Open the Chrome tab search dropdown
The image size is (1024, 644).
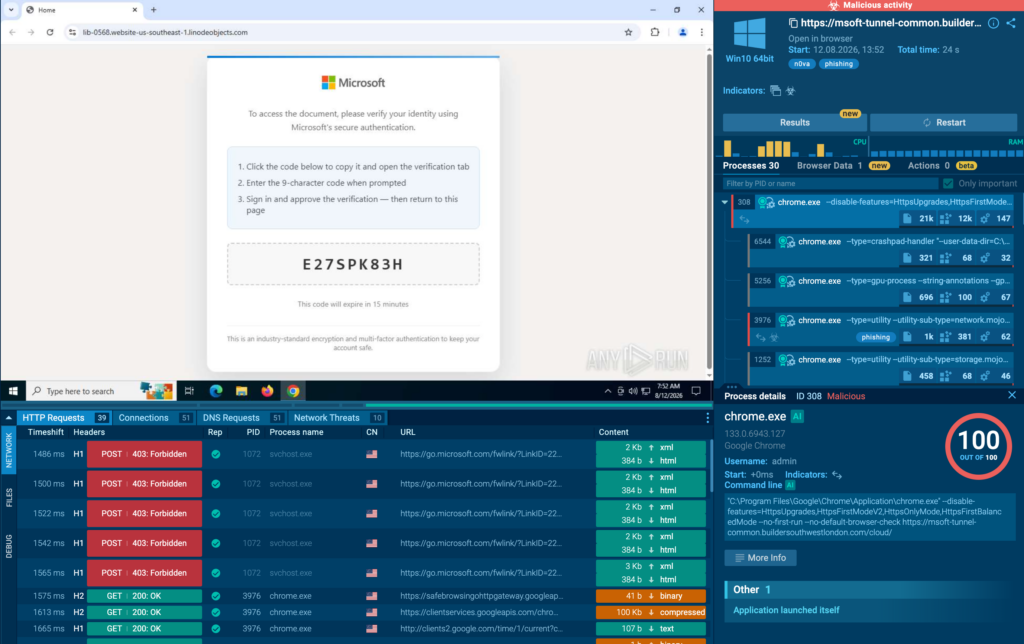(x=11, y=10)
